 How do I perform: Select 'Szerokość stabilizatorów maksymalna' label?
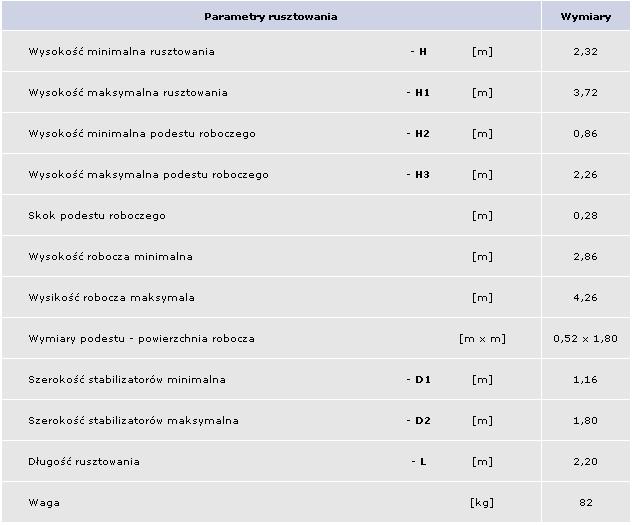(x=133, y=421)
